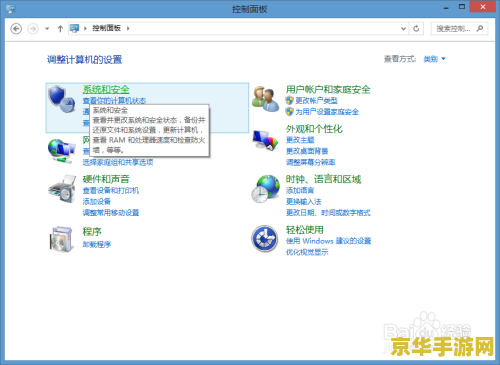Open the System and Security shield icon
Viewport: 500px width, 365px height.
62,99
